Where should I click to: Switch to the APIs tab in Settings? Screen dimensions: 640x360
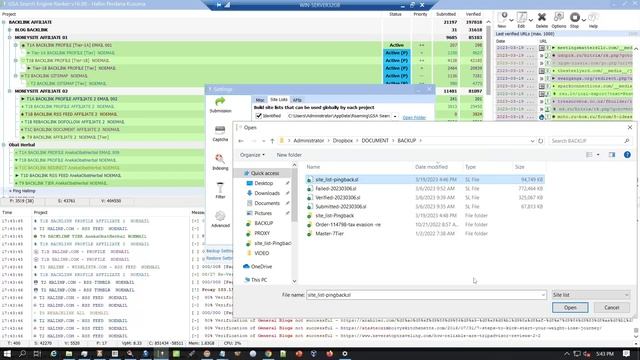(297, 100)
